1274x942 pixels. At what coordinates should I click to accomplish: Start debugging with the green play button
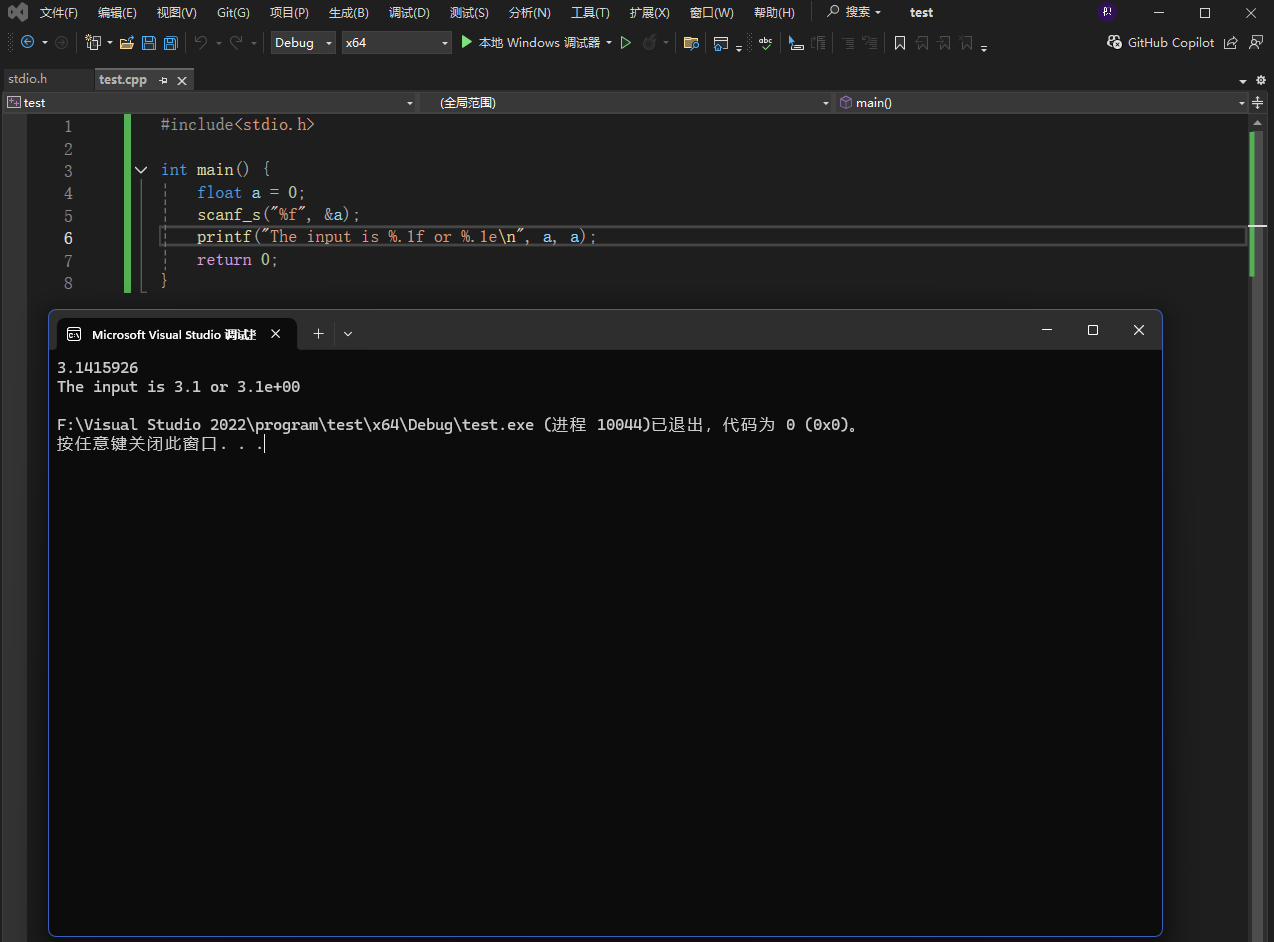466,42
